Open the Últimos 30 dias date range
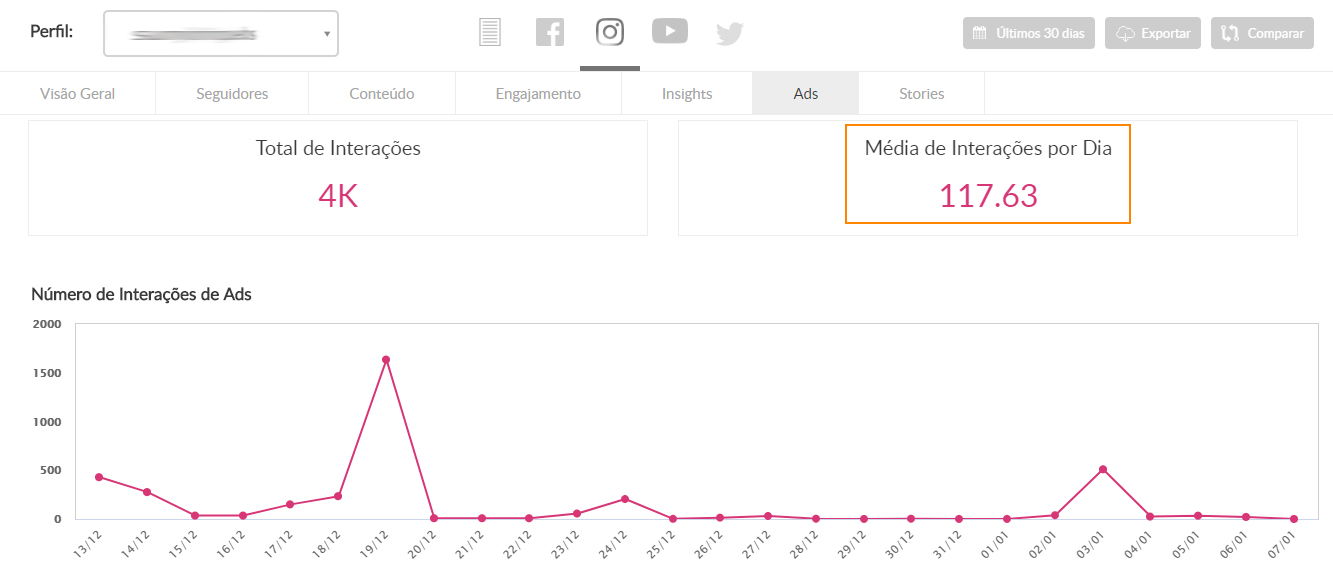This screenshot has width=1333, height=564. tap(1029, 33)
